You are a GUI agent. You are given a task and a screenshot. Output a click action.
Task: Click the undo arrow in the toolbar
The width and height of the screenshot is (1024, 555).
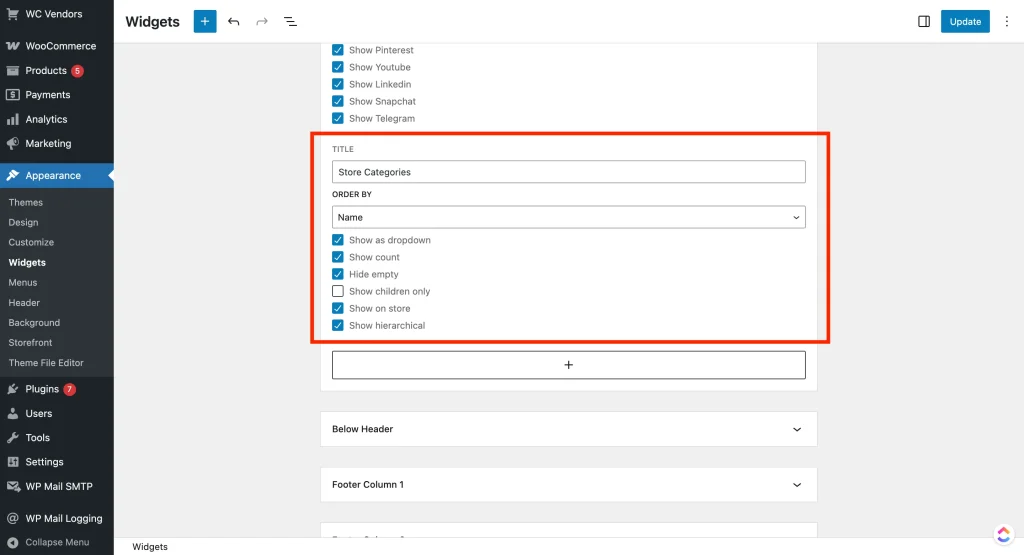pyautogui.click(x=234, y=21)
